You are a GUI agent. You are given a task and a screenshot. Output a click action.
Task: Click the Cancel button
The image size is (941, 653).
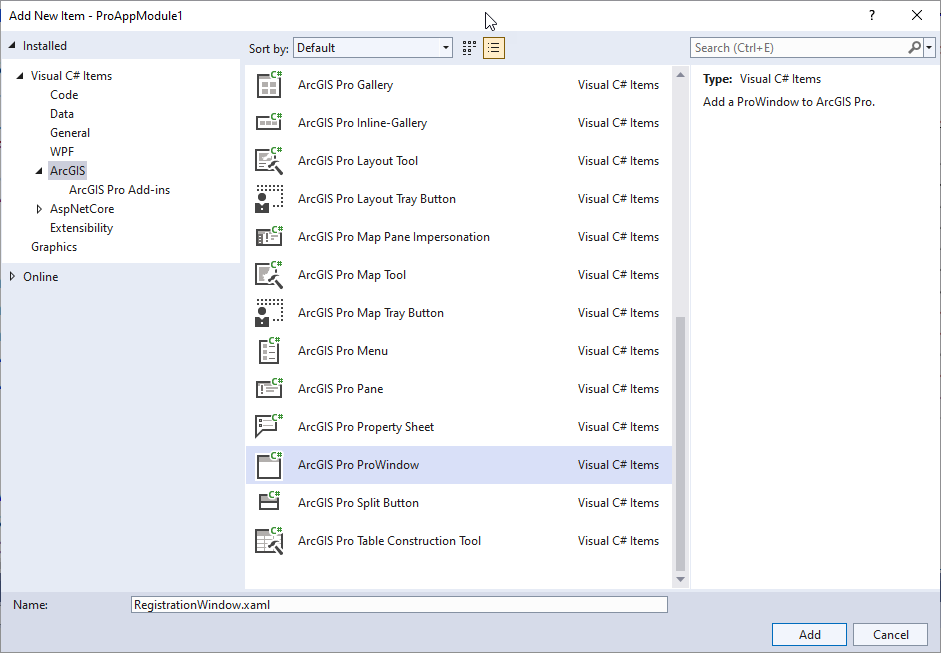click(890, 634)
